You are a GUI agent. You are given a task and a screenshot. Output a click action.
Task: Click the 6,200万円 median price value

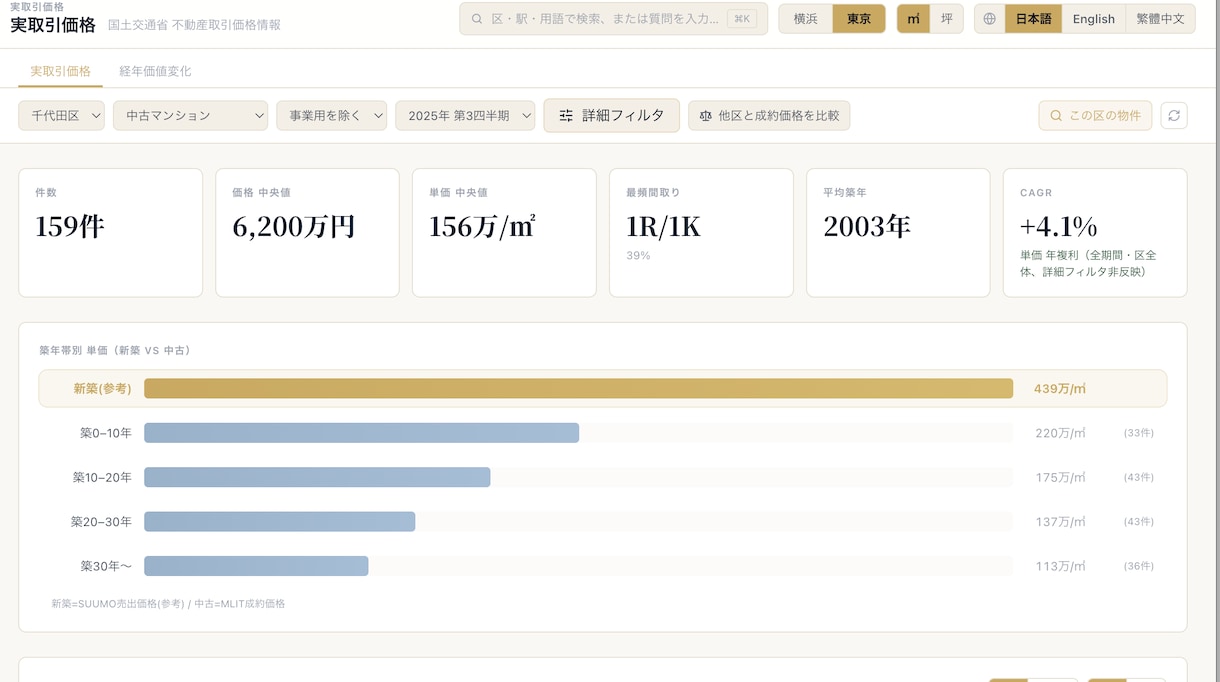click(x=294, y=227)
